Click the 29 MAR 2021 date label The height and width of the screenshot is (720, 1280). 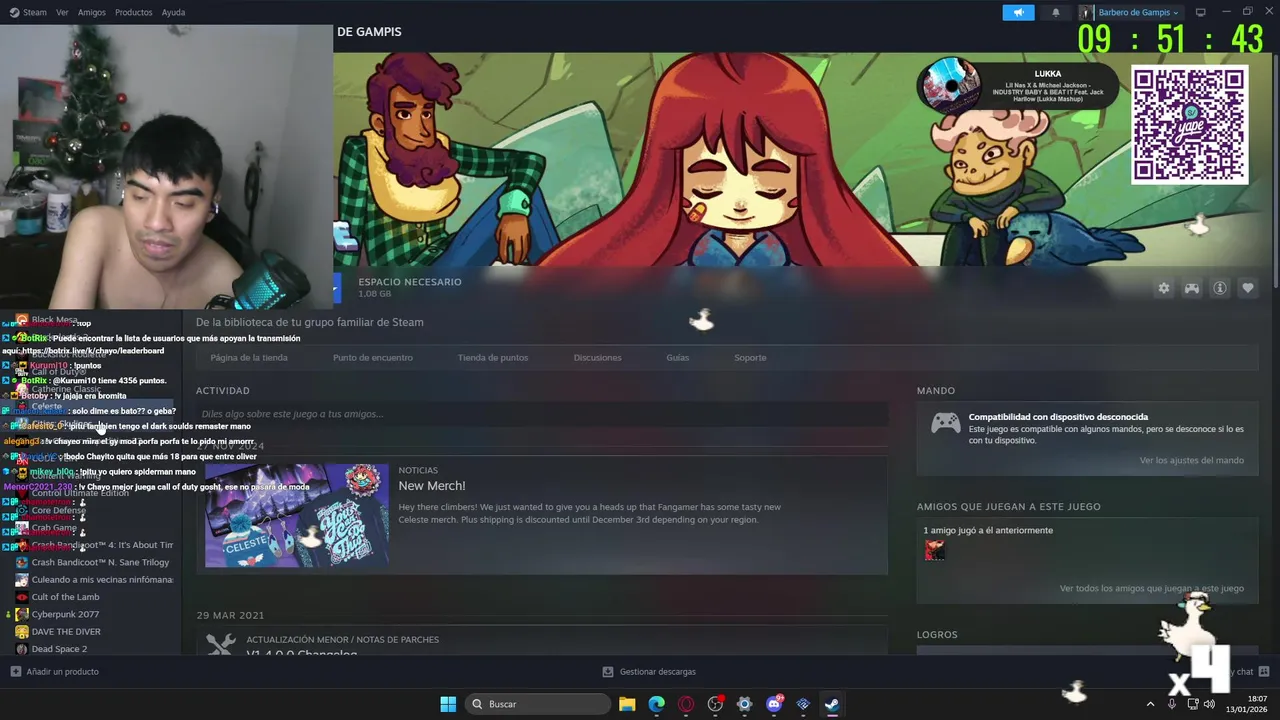coord(230,615)
